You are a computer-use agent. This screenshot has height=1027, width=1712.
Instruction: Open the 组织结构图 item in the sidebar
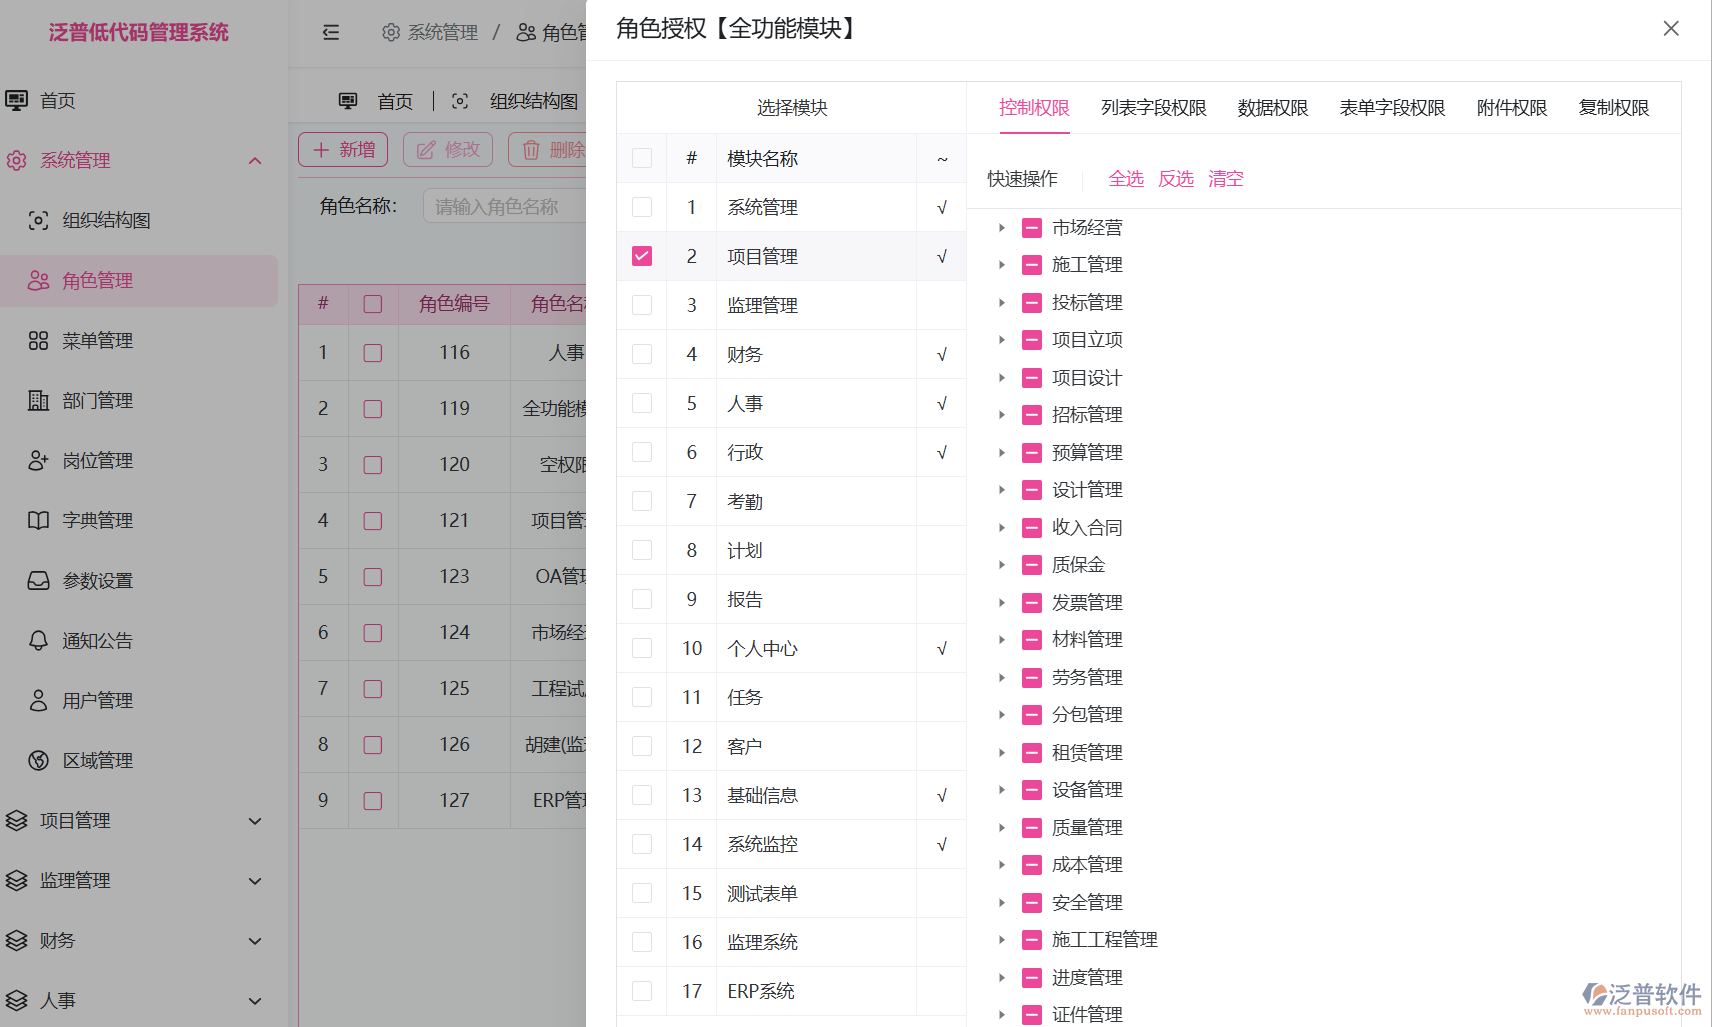click(105, 220)
